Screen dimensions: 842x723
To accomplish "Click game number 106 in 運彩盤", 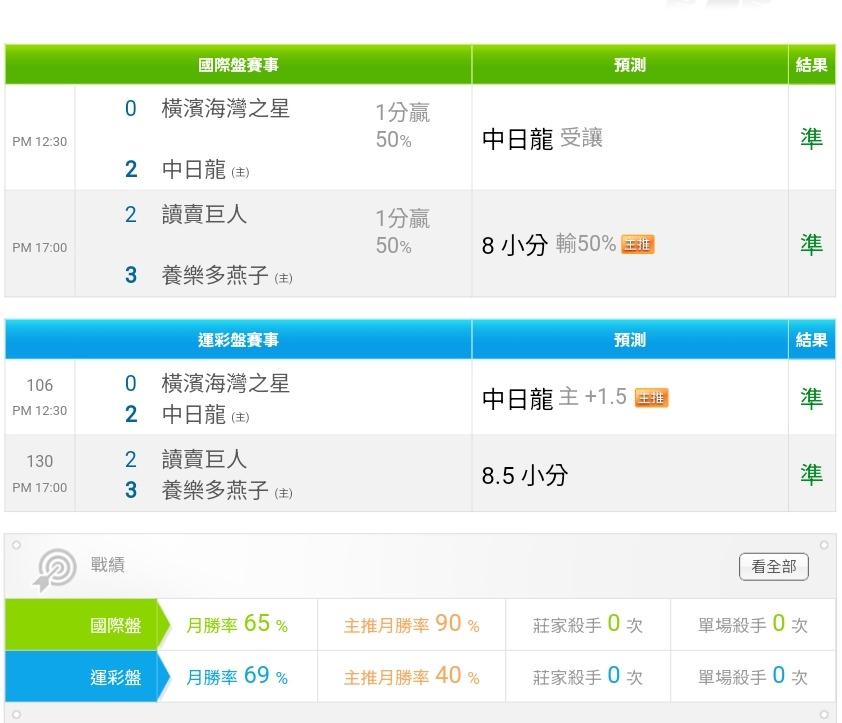I will coord(40,385).
